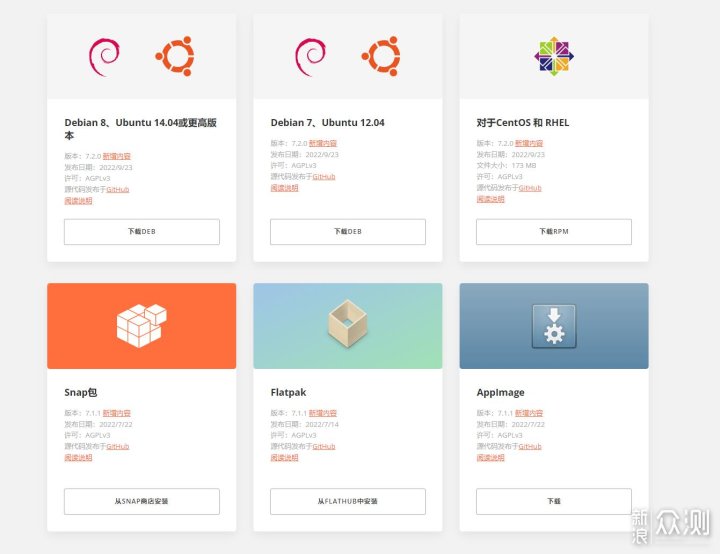This screenshot has height=554, width=720.
Task: Click the 'Debian 7、Ubuntu 12.04' heading
Action: click(x=327, y=123)
